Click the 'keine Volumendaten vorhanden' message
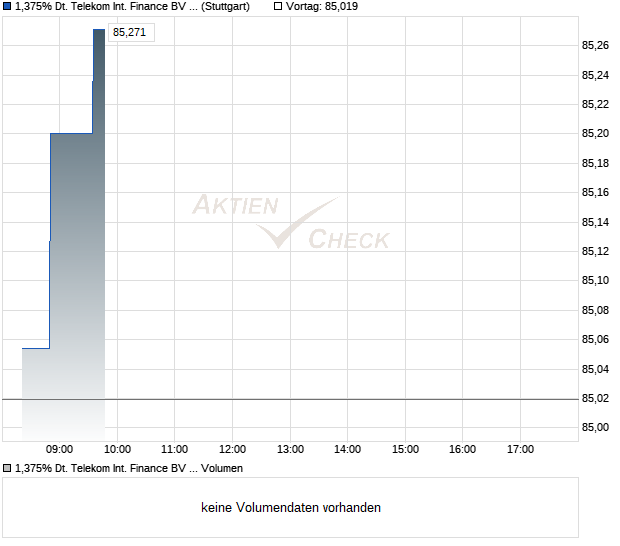Screen dimensions: 620x546 [291, 508]
